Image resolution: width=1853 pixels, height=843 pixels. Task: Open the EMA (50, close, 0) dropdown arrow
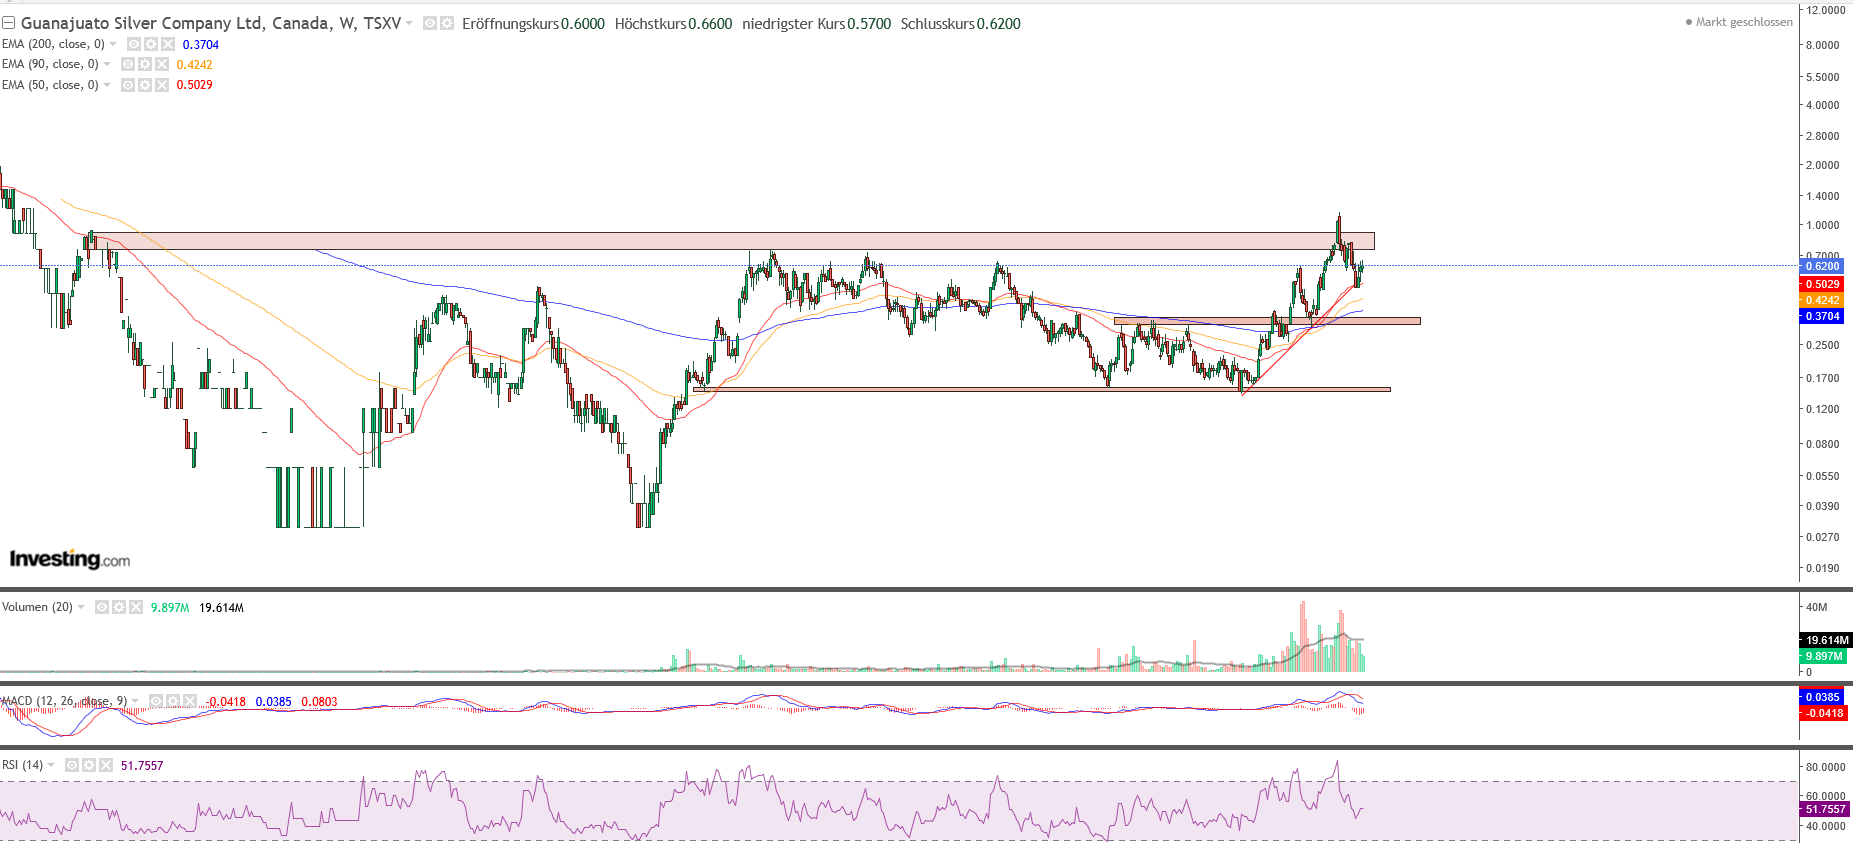point(108,85)
